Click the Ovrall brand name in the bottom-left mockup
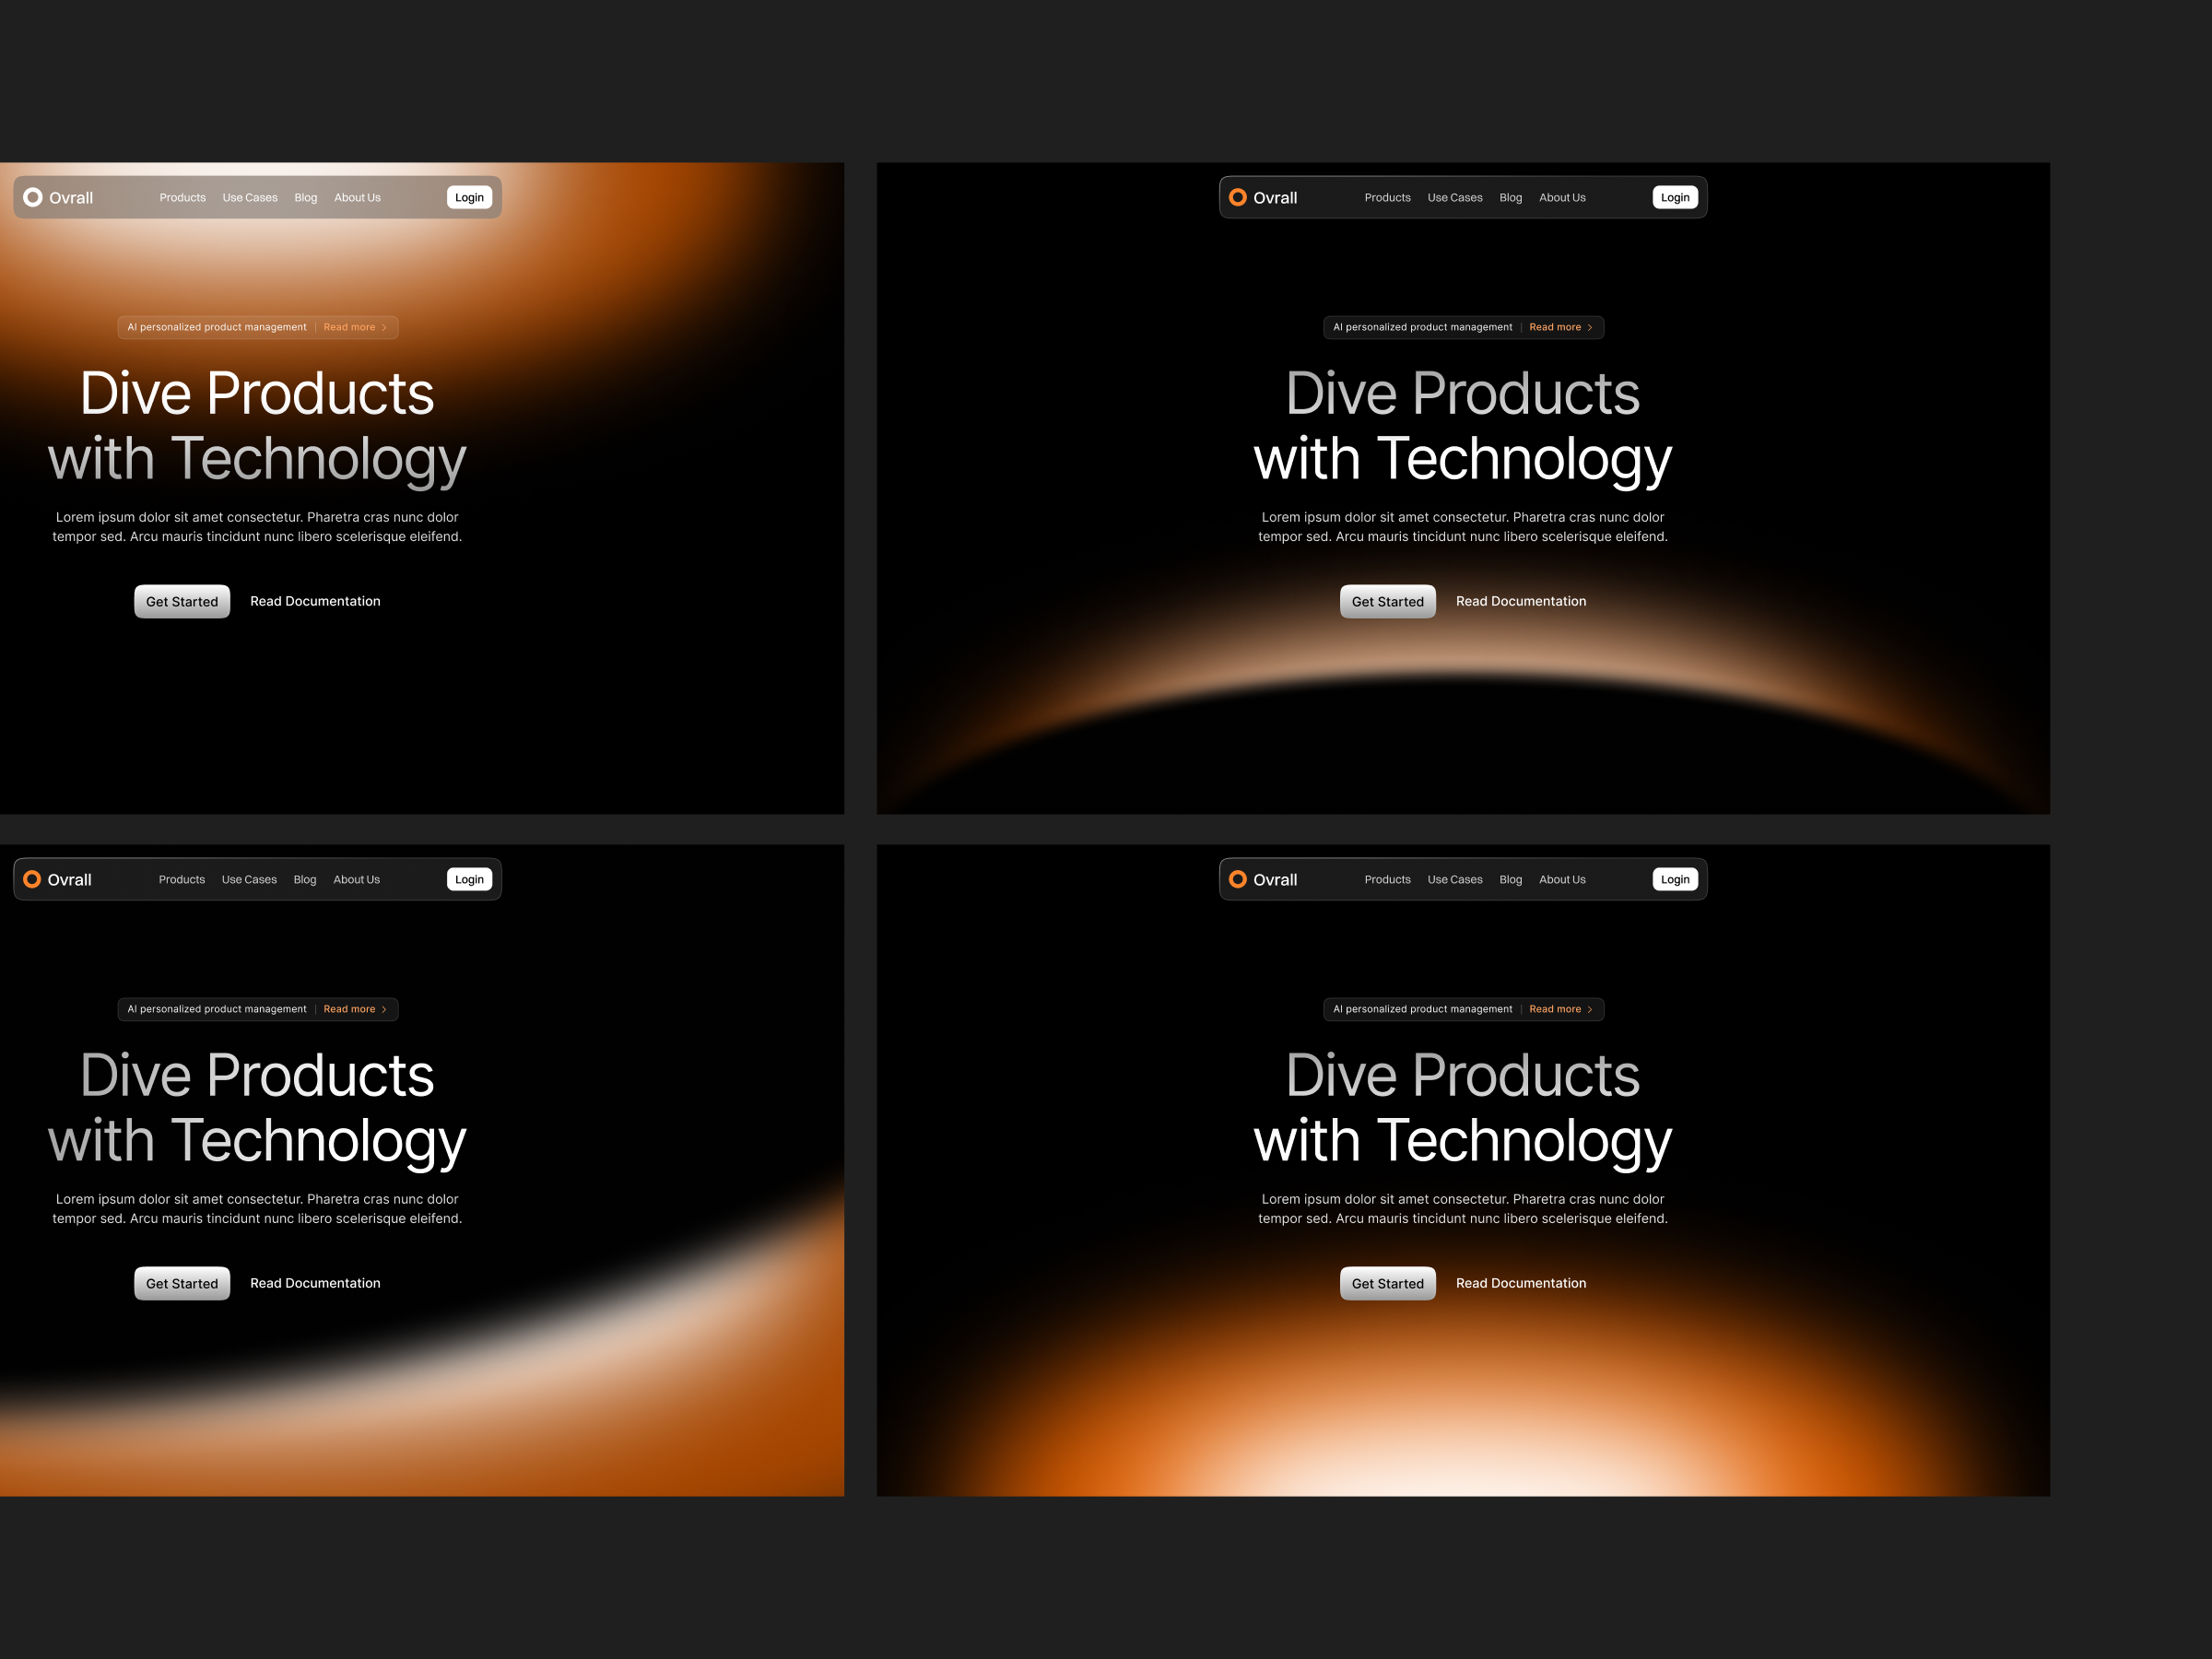This screenshot has height=1659, width=2212. (70, 880)
